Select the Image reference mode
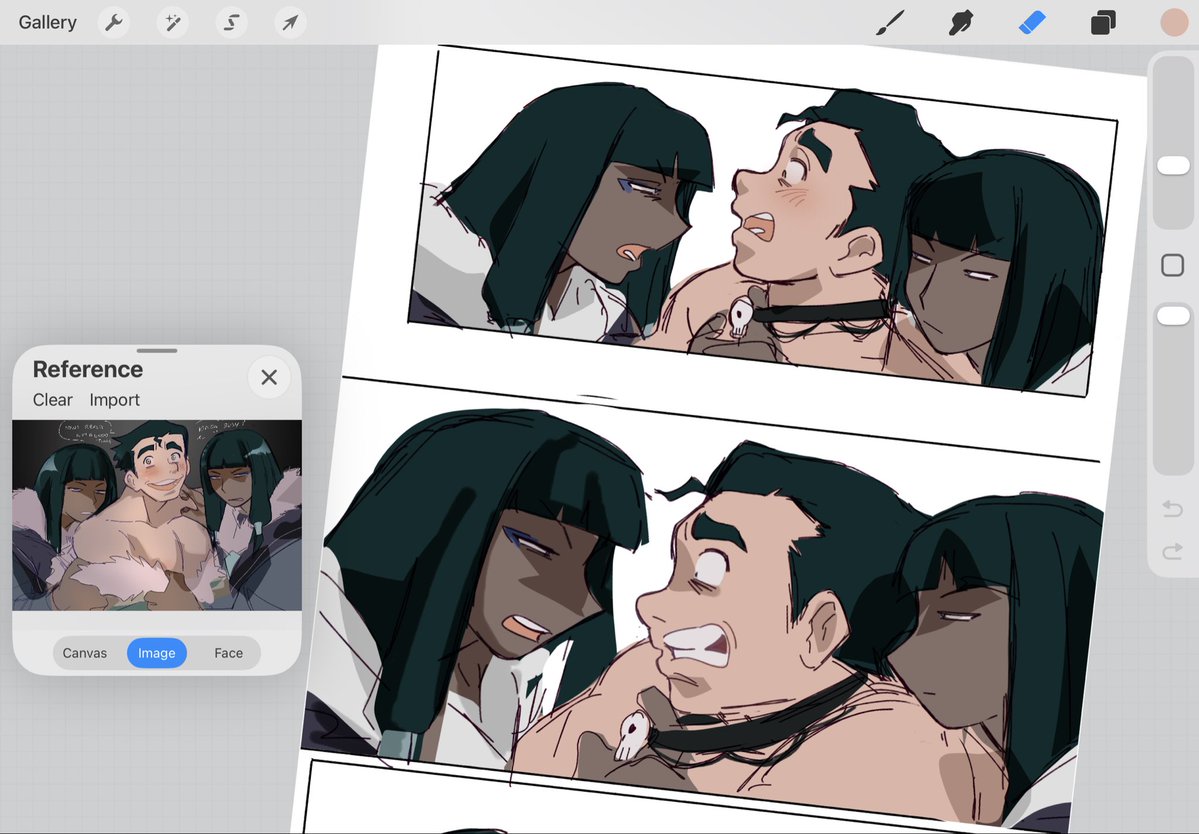The width and height of the screenshot is (1199, 834). tap(157, 653)
